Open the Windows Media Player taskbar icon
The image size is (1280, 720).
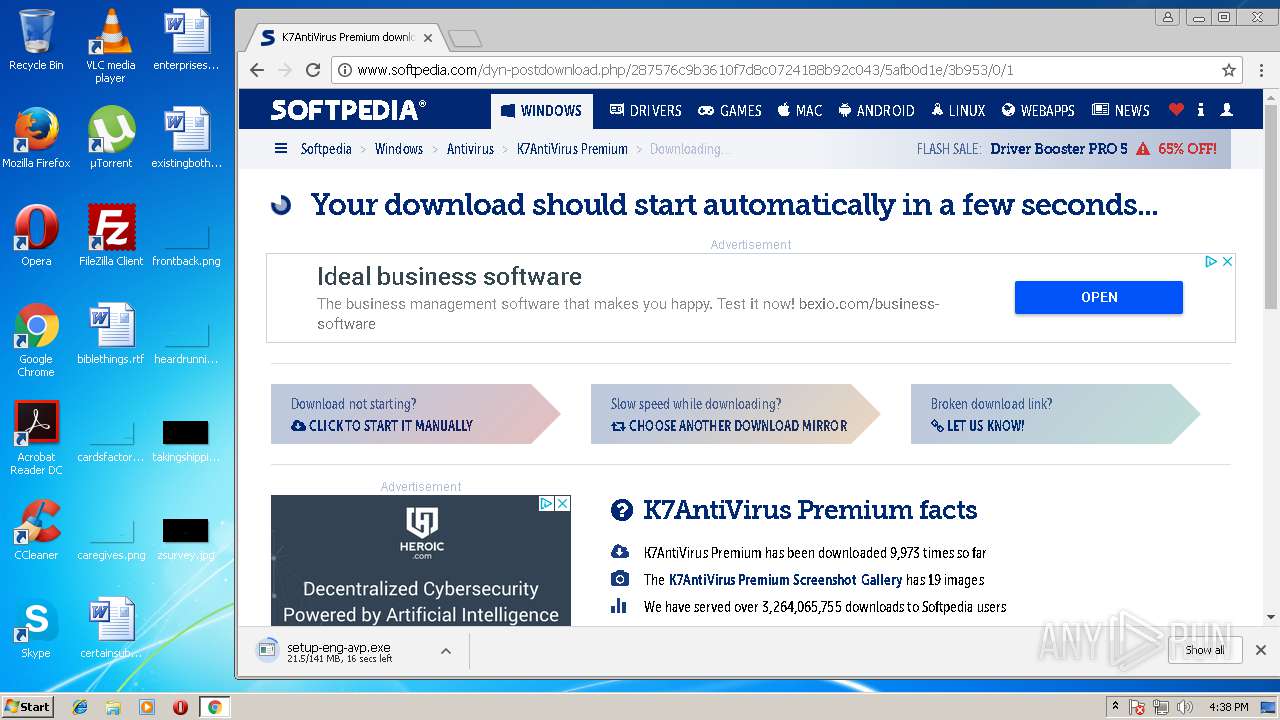[x=146, y=707]
